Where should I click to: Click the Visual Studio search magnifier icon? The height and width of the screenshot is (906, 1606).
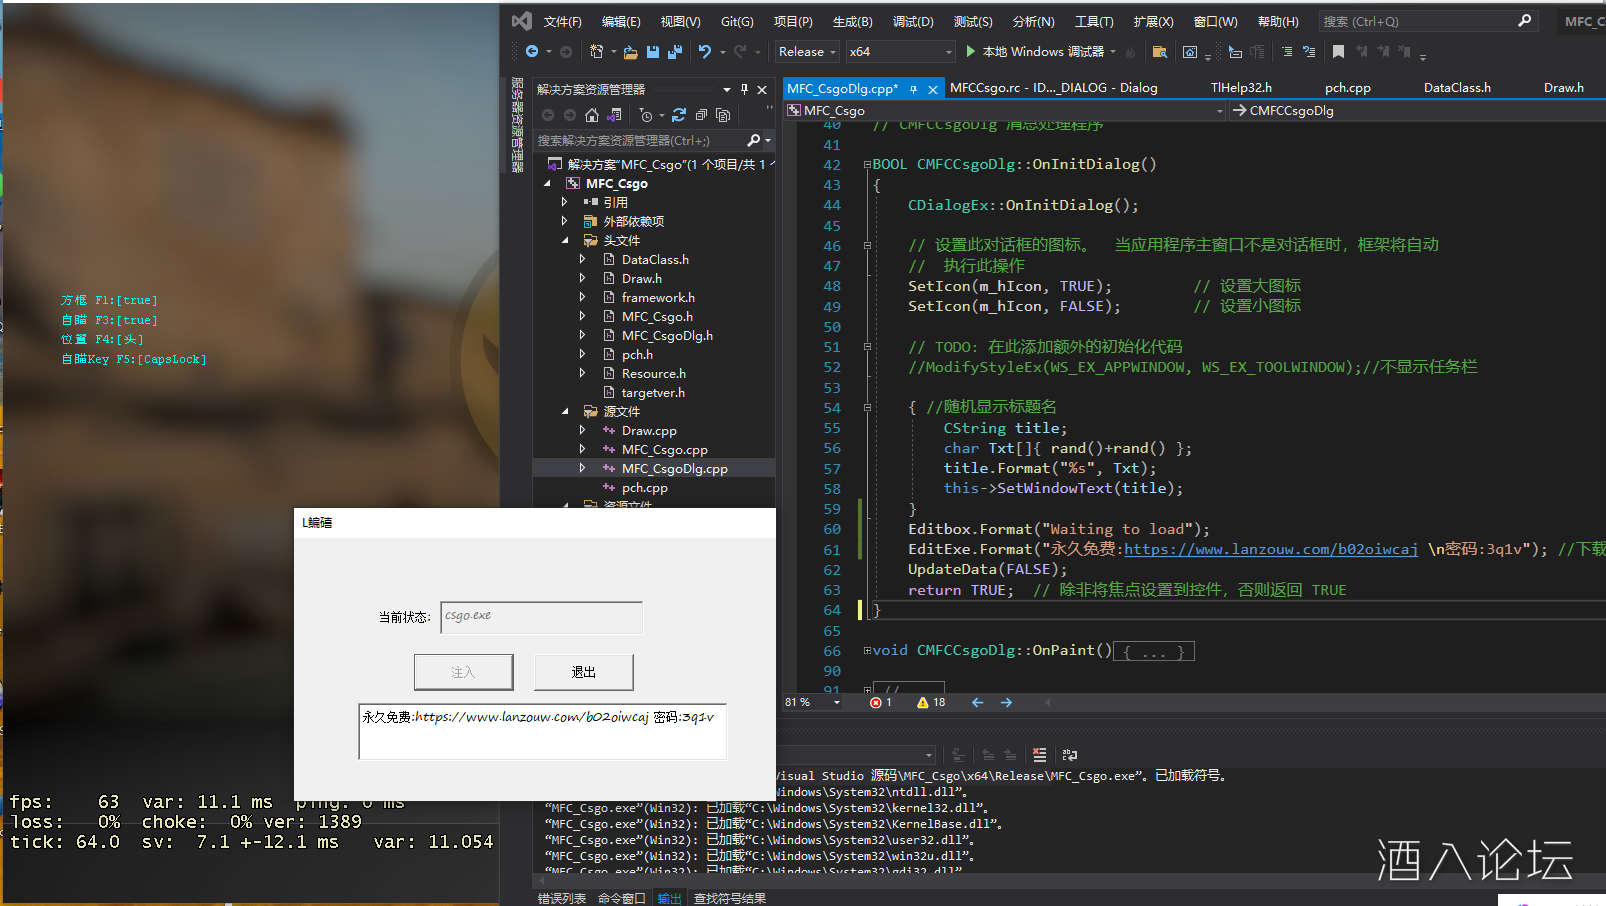pyautogui.click(x=1524, y=21)
